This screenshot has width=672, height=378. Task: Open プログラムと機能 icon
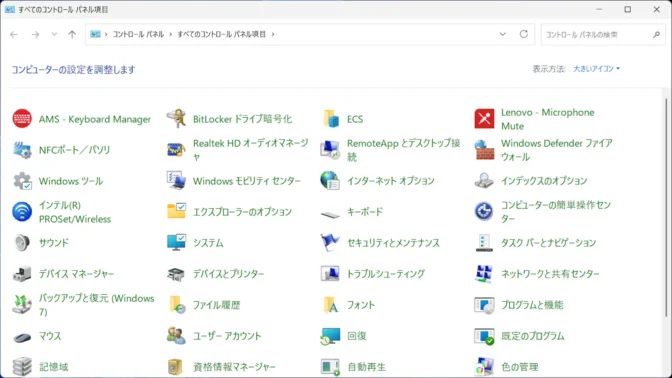pos(484,305)
